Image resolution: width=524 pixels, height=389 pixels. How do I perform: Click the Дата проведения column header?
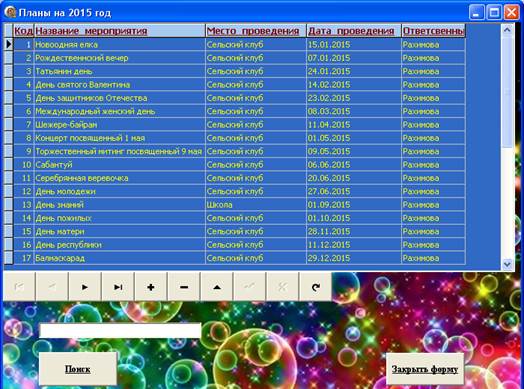point(354,31)
